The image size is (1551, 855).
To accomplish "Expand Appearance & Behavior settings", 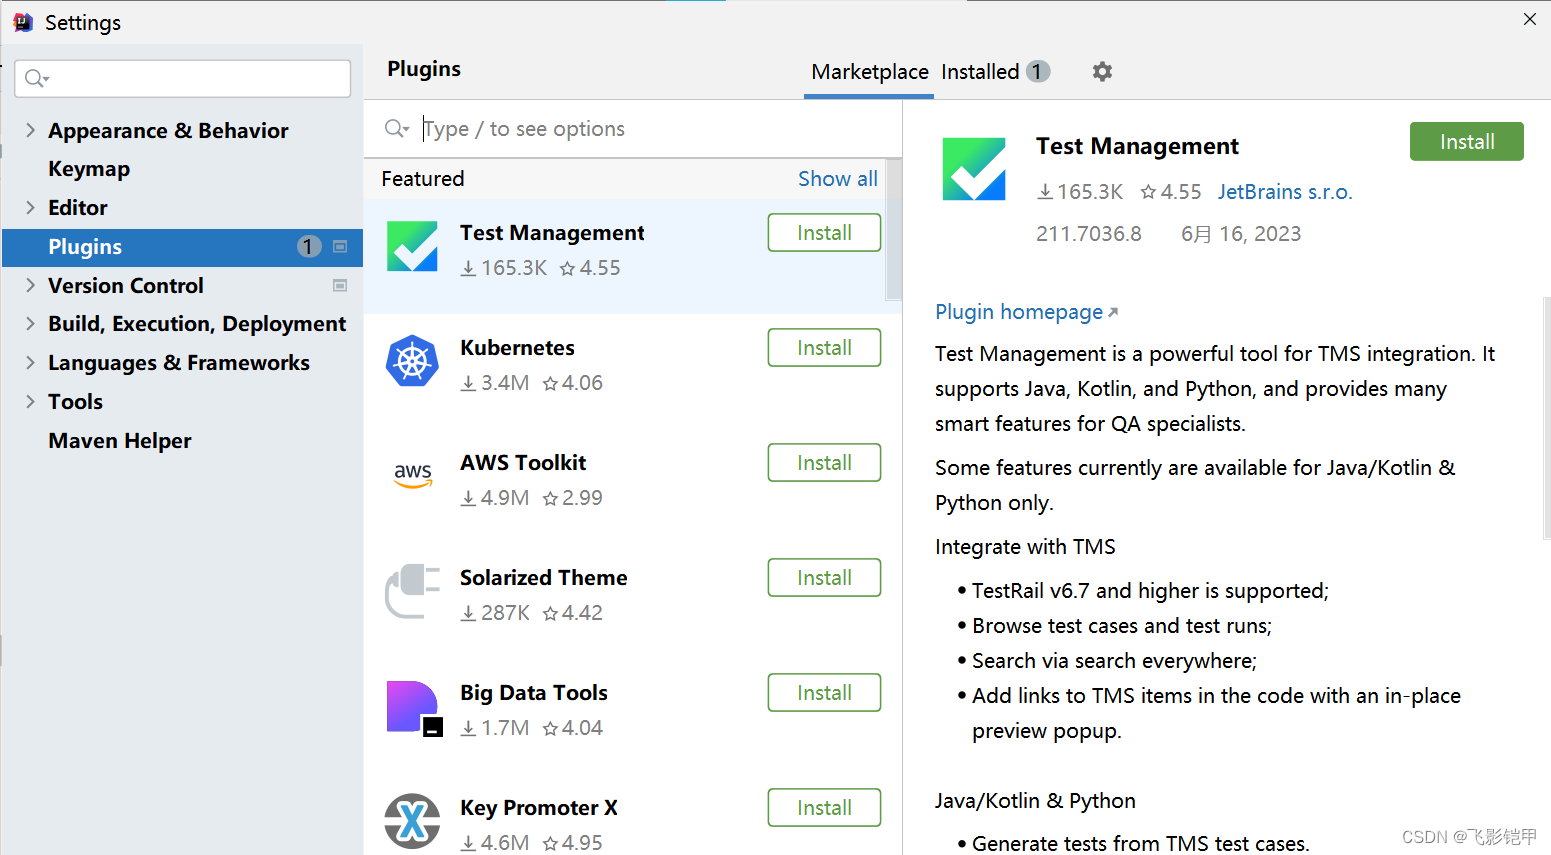I will (30, 130).
